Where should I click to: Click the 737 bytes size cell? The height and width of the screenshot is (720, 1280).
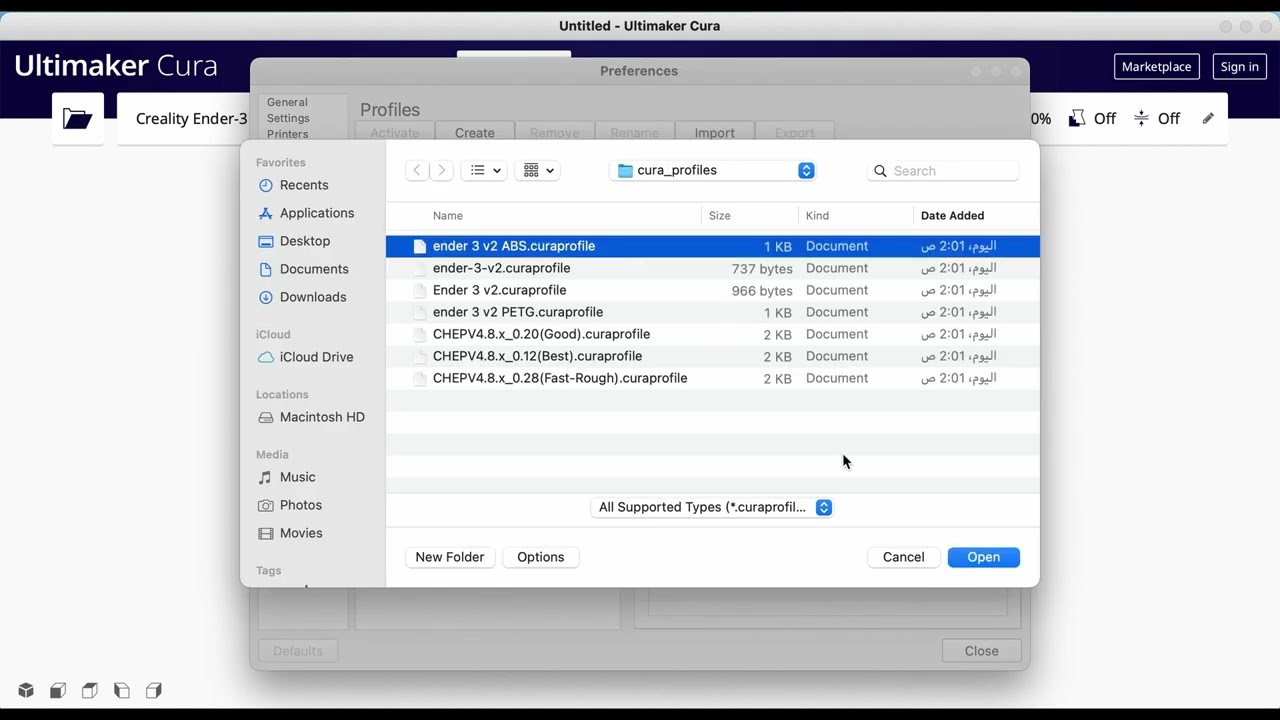click(761, 268)
